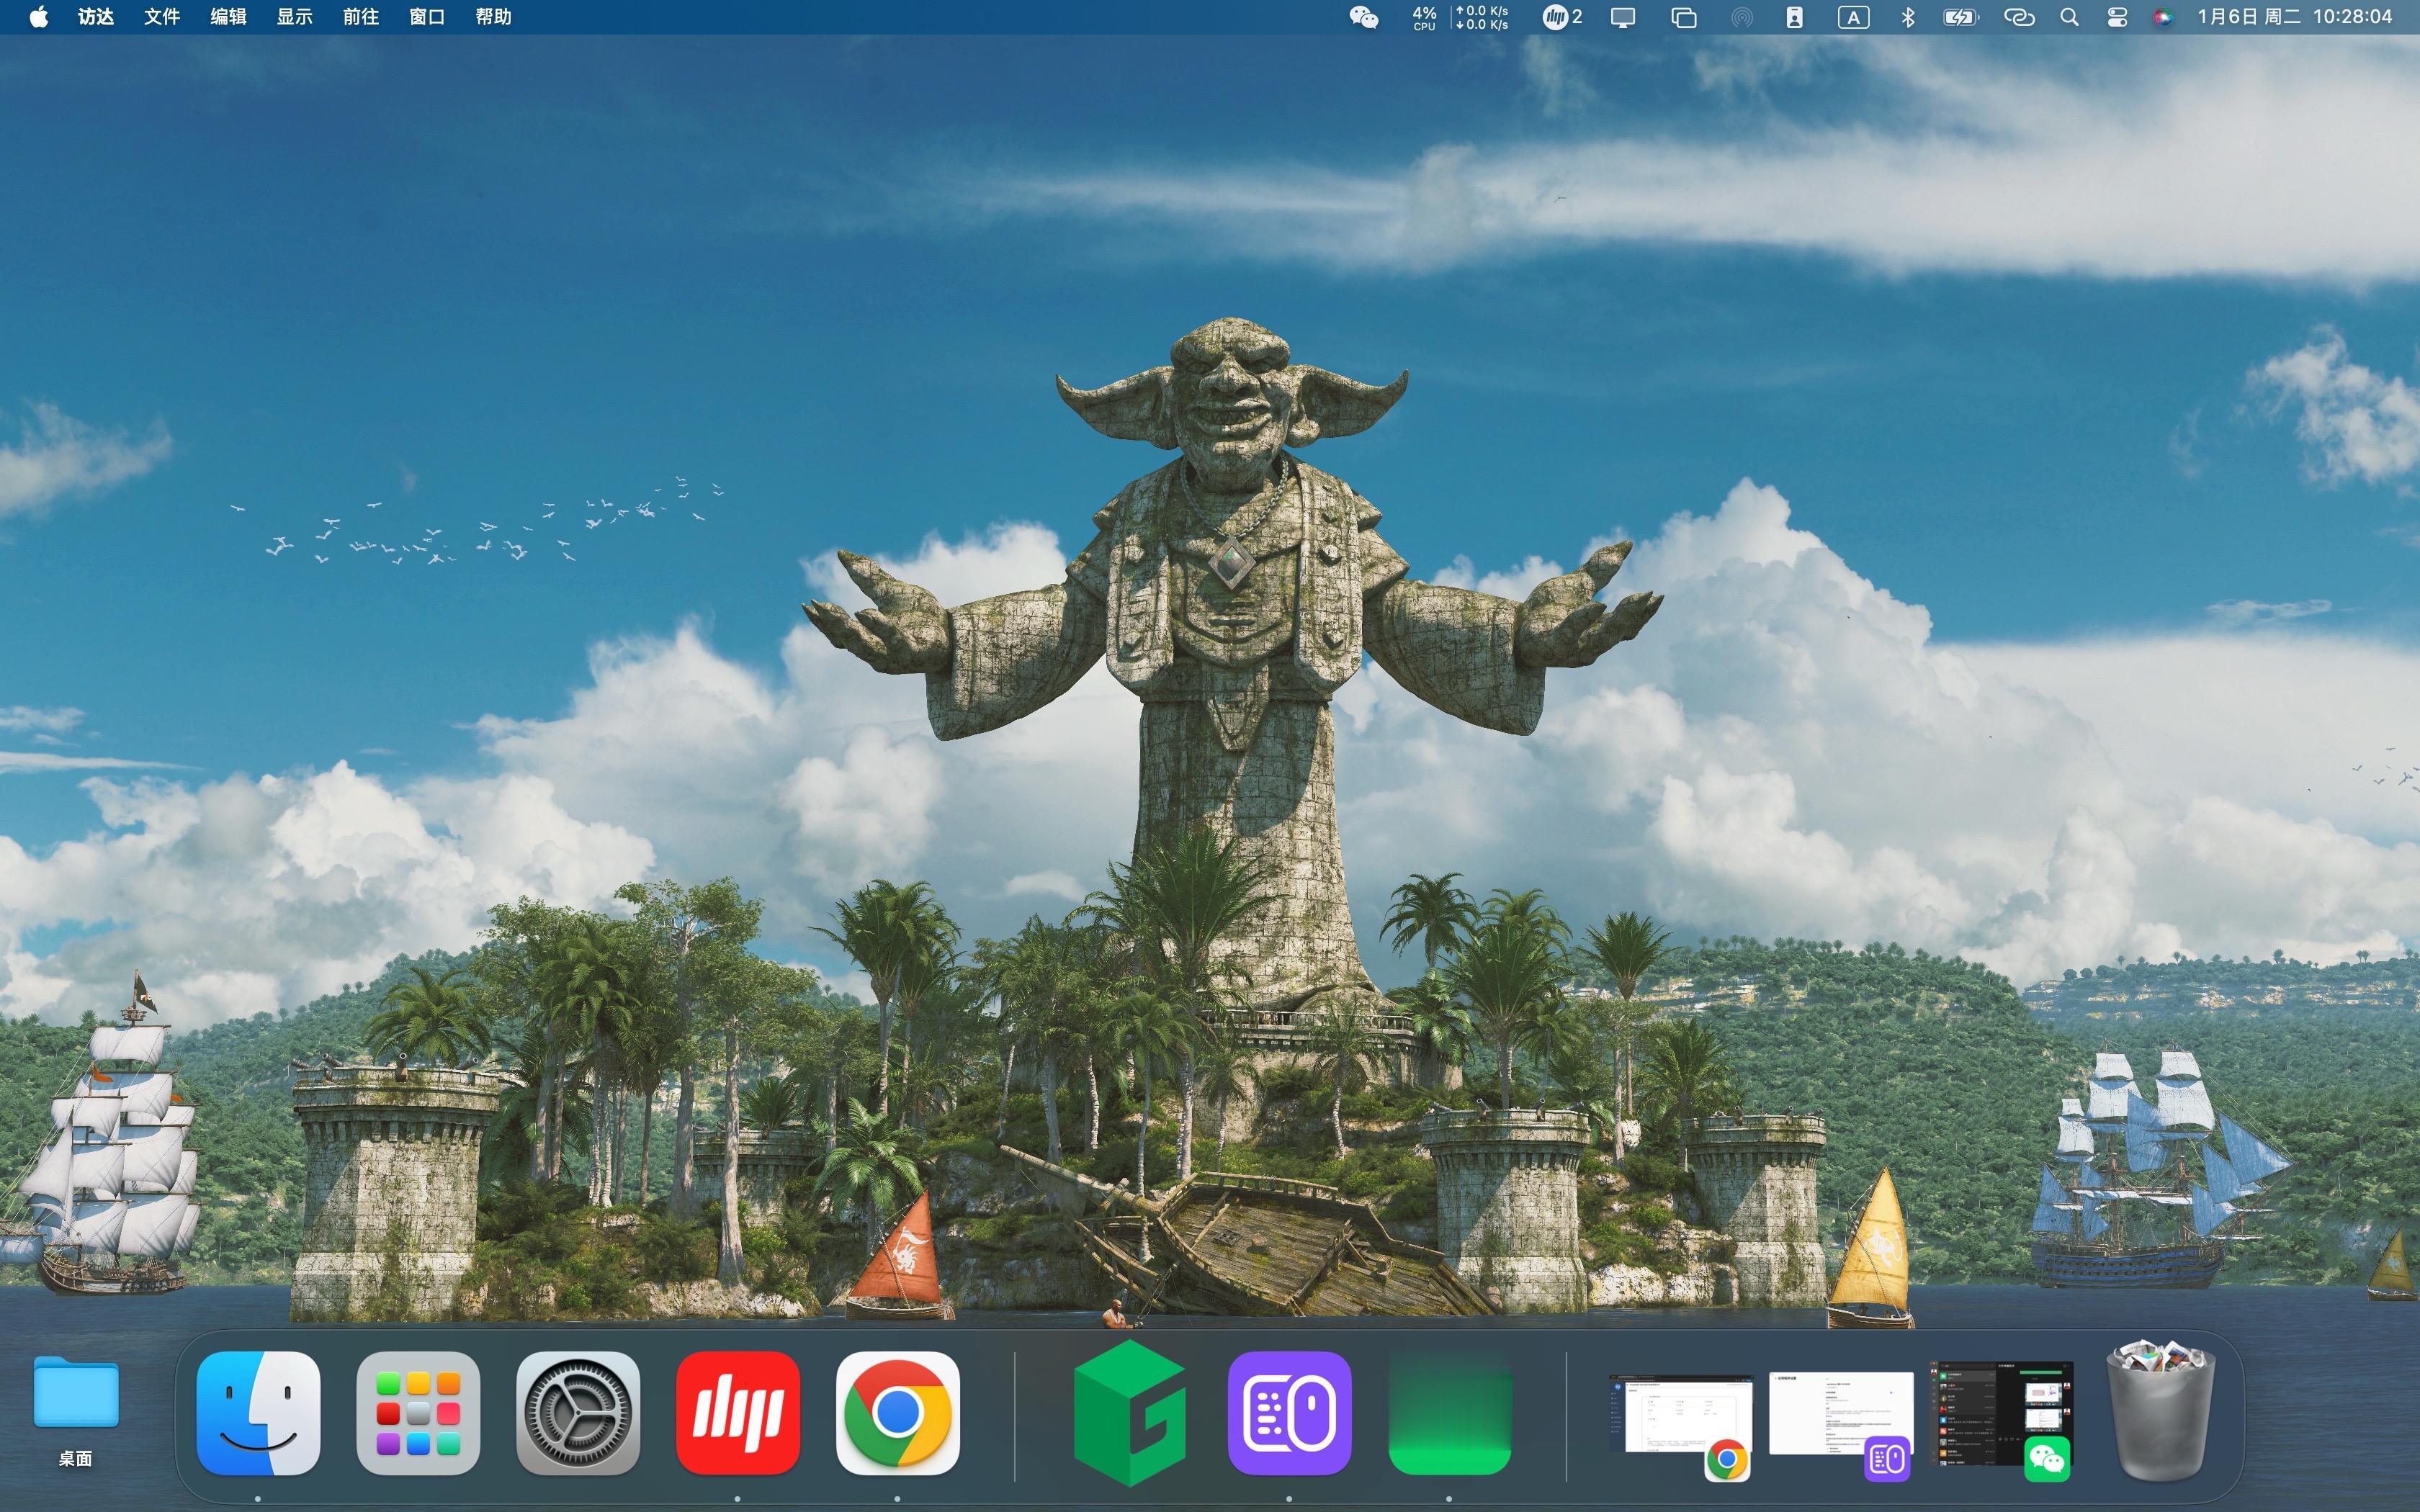2420x1512 pixels.
Task: Open the purple keyboard-mouse app in dock
Action: click(x=1289, y=1412)
